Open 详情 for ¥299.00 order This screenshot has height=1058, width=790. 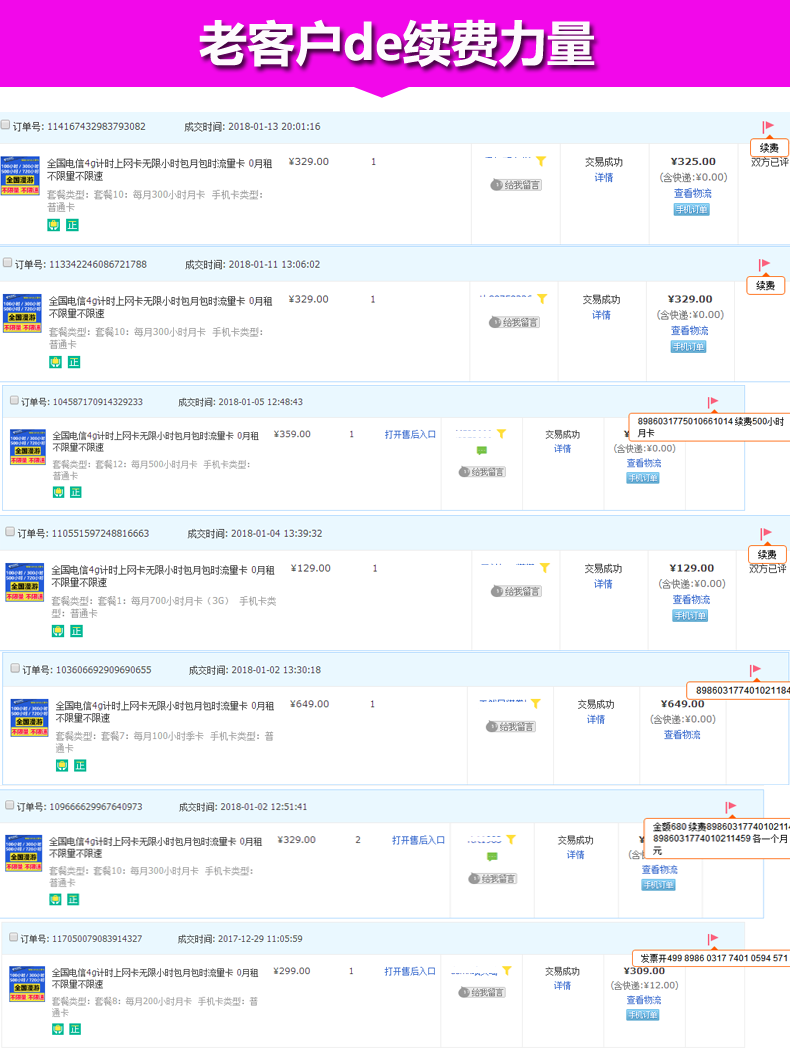(x=563, y=986)
